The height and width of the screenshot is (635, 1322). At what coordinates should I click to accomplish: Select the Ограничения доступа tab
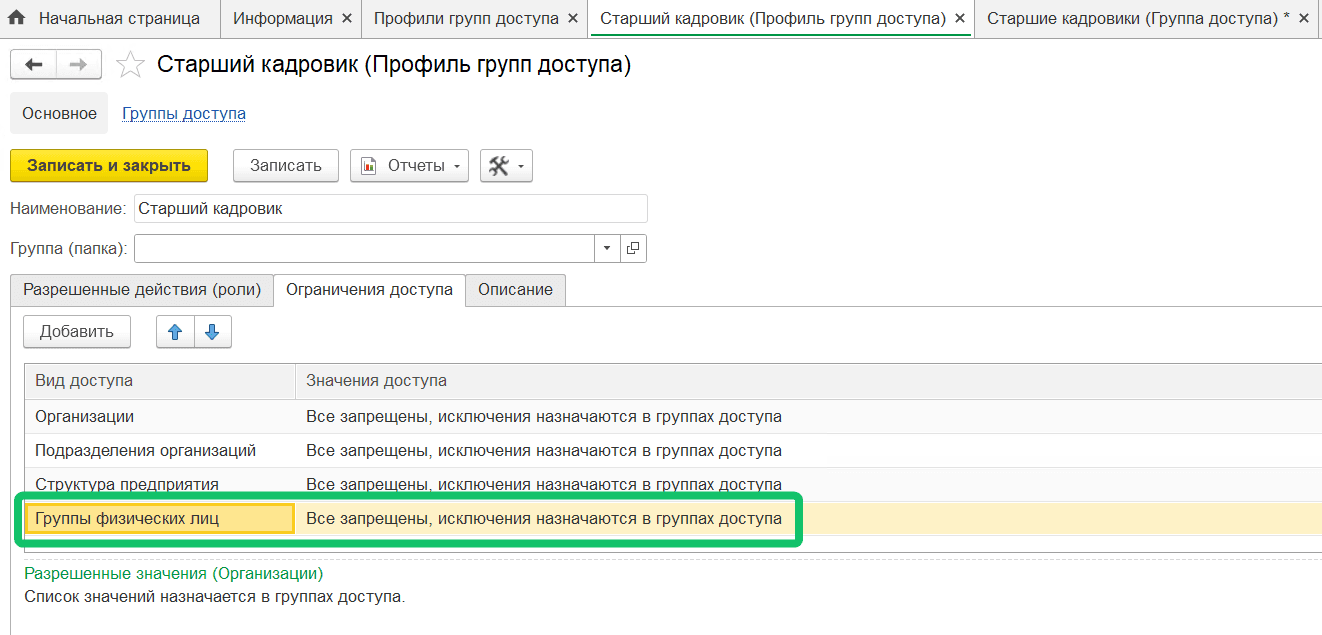[369, 290]
